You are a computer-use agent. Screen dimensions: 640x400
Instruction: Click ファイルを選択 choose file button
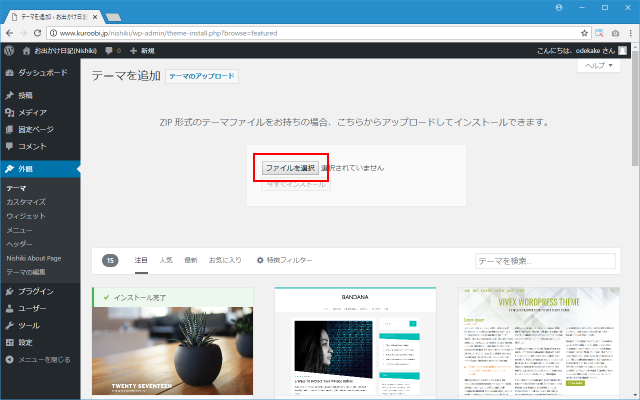290,168
